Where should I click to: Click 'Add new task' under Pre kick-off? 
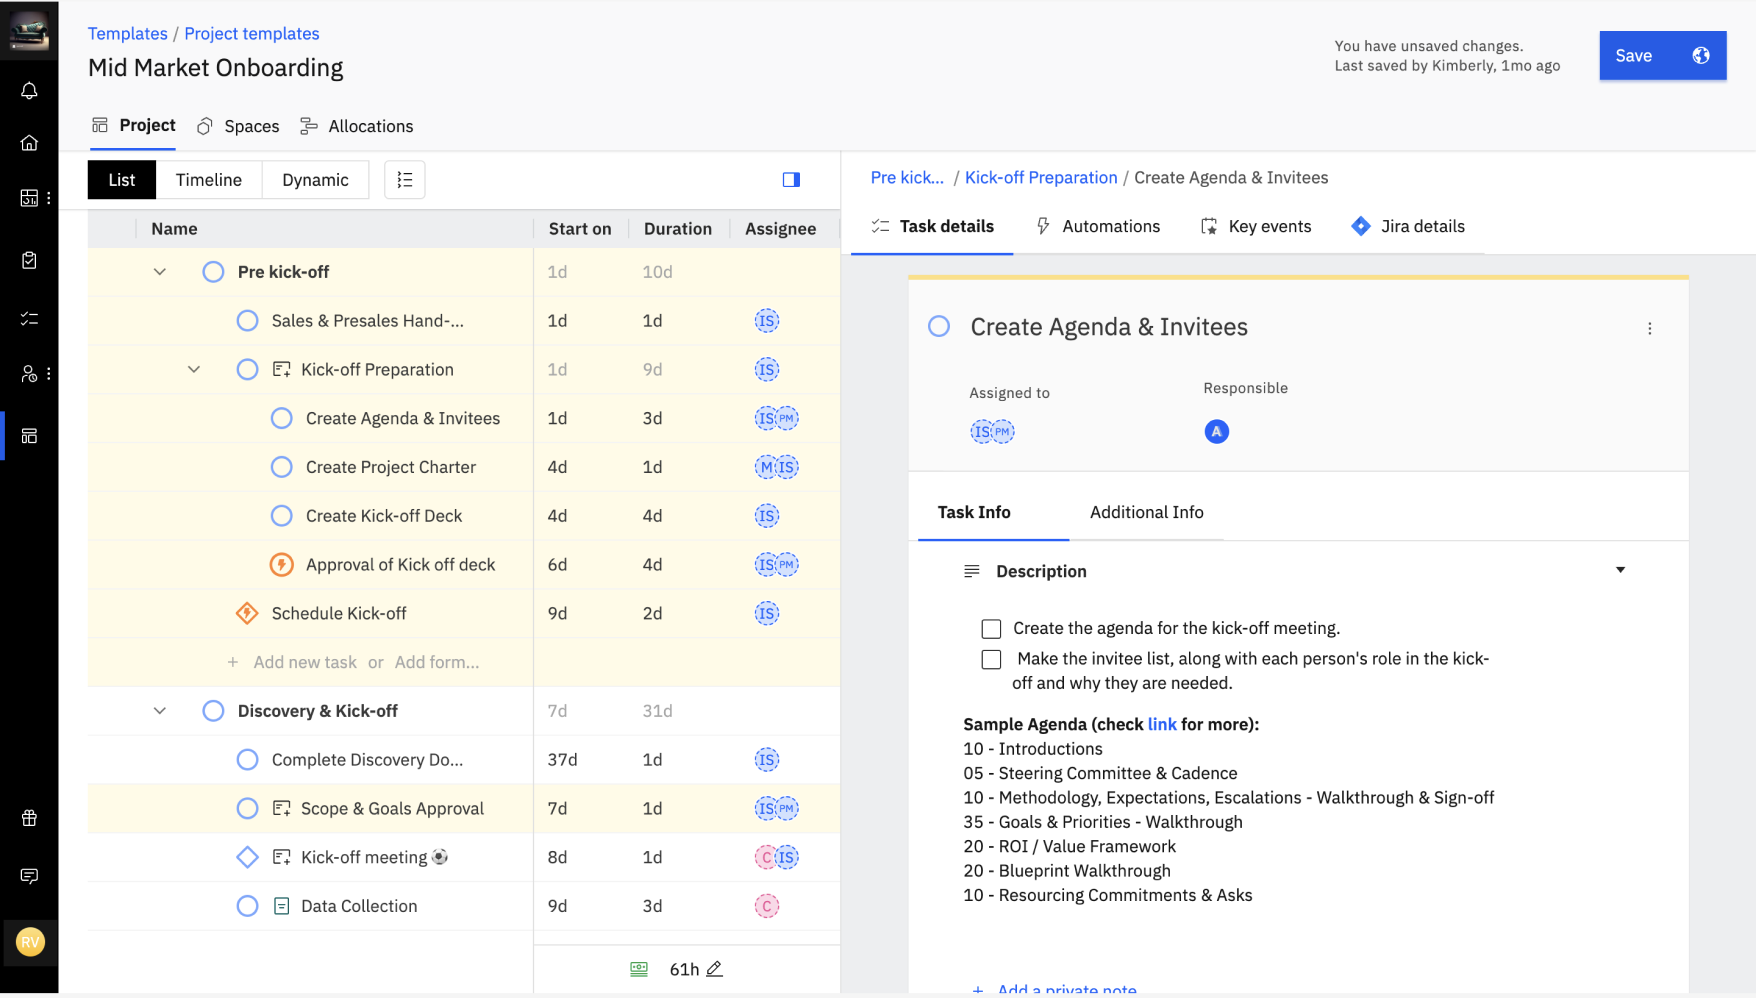coord(304,662)
